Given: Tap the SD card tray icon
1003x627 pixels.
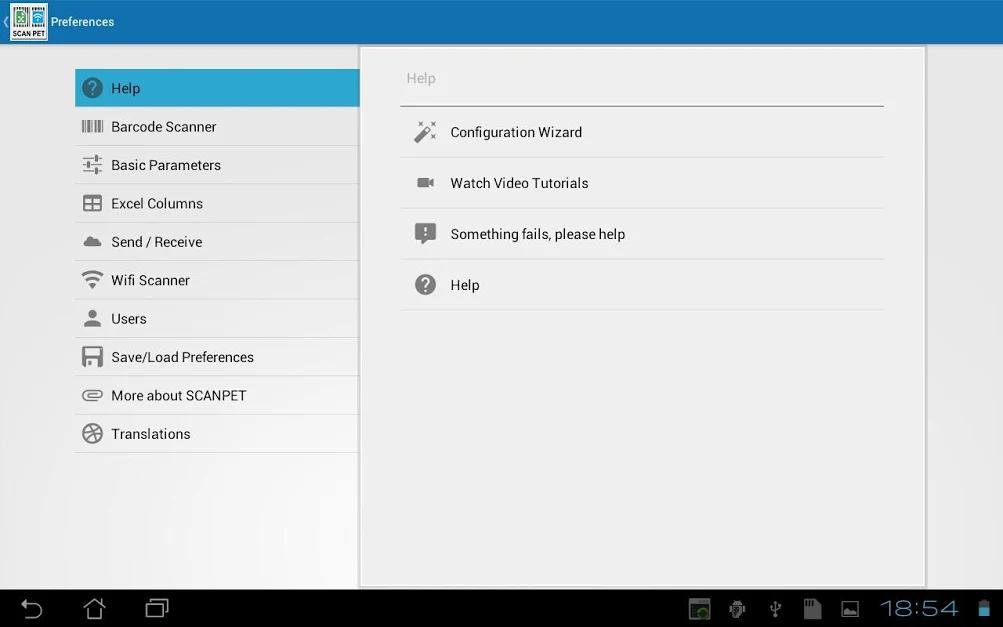Looking at the screenshot, I should 812,608.
